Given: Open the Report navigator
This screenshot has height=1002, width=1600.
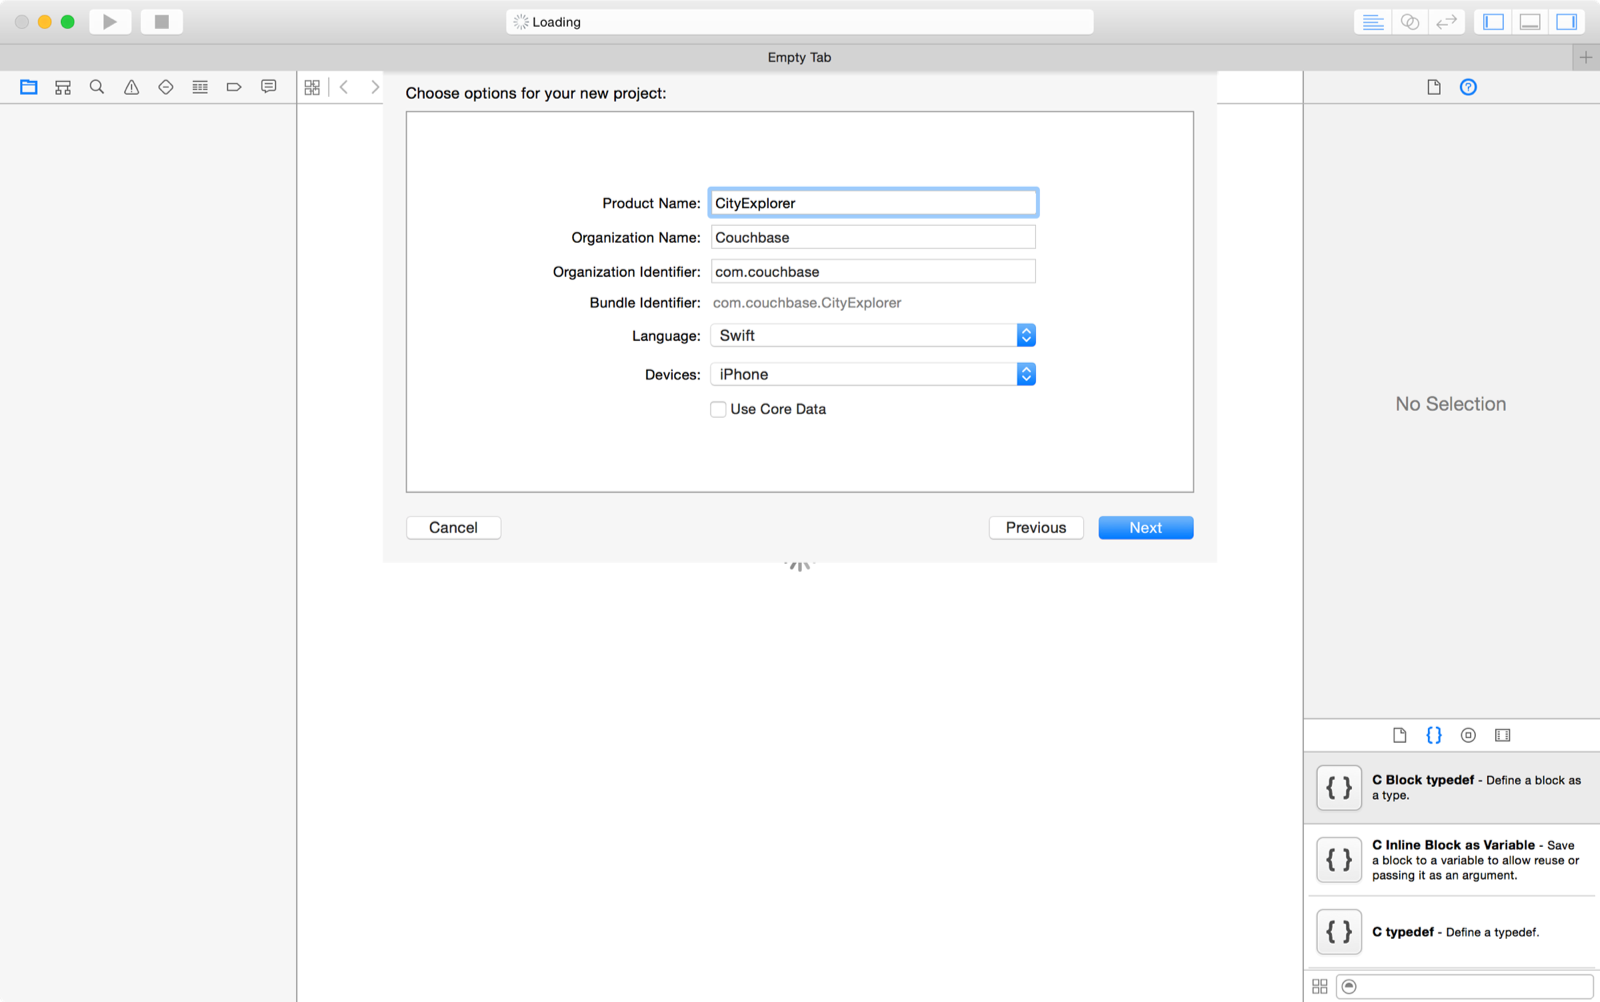Looking at the screenshot, I should (x=267, y=87).
